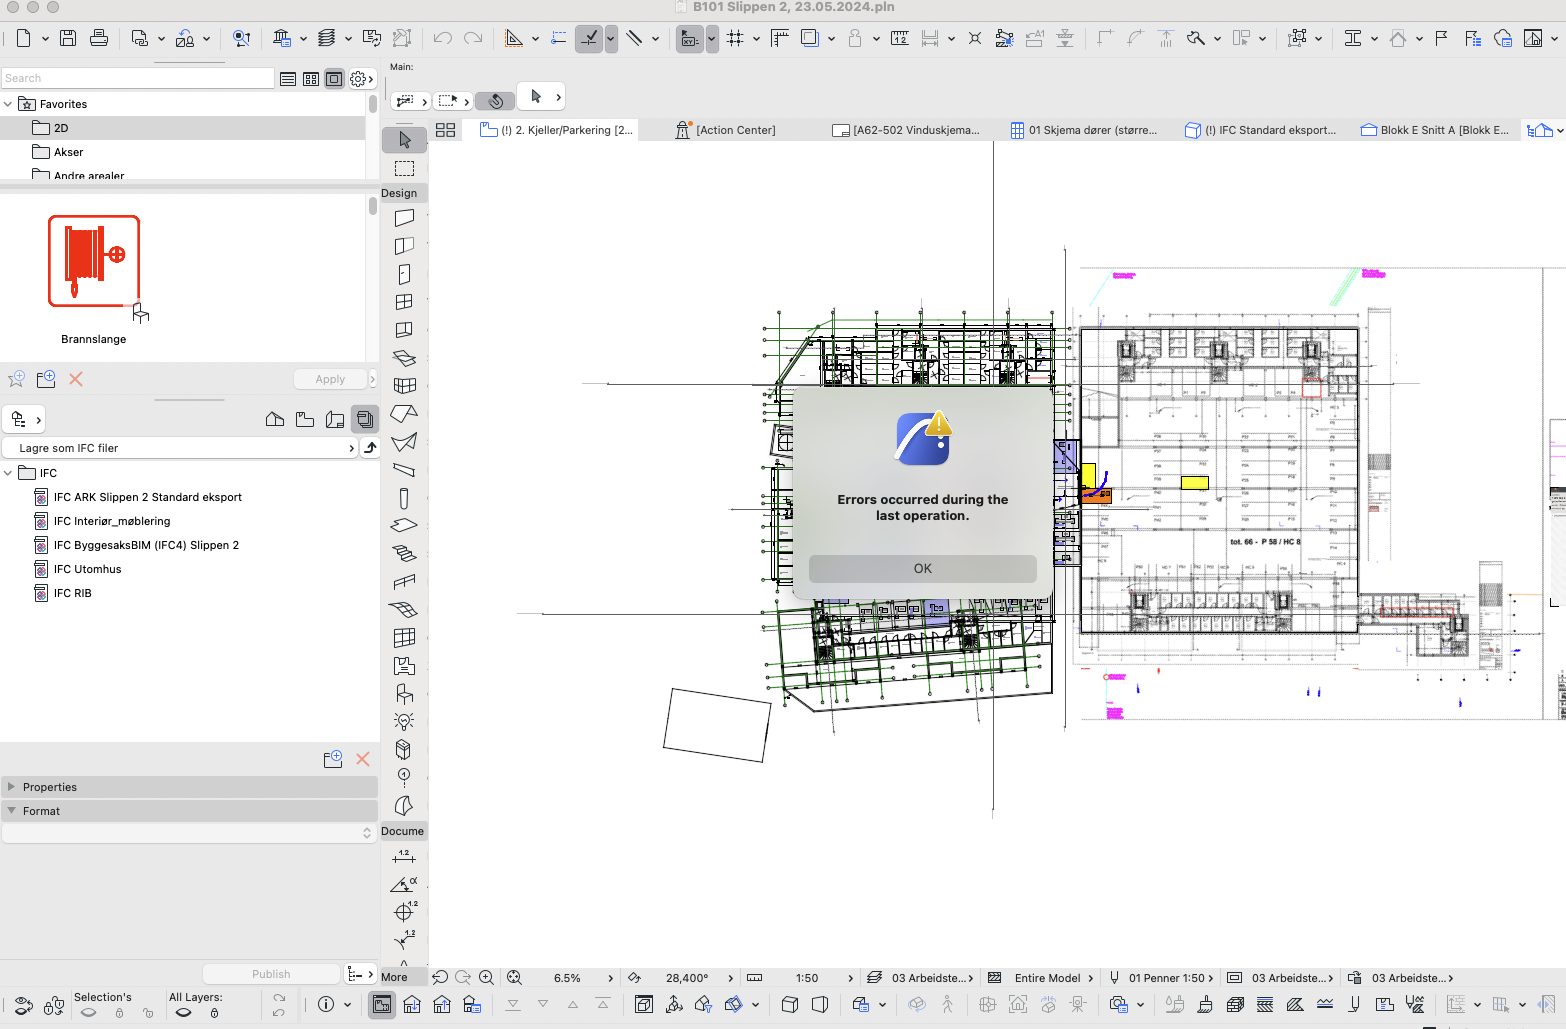This screenshot has height=1029, width=1566.
Task: Open the Format dropdown combo box
Action: [x=189, y=833]
